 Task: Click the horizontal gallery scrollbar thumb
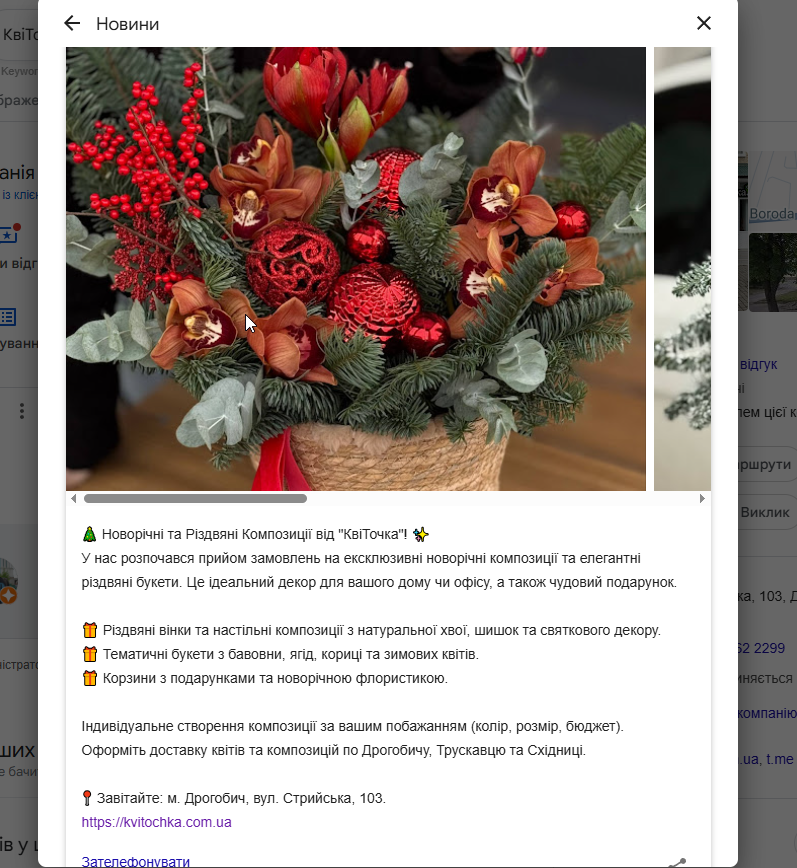pos(195,499)
